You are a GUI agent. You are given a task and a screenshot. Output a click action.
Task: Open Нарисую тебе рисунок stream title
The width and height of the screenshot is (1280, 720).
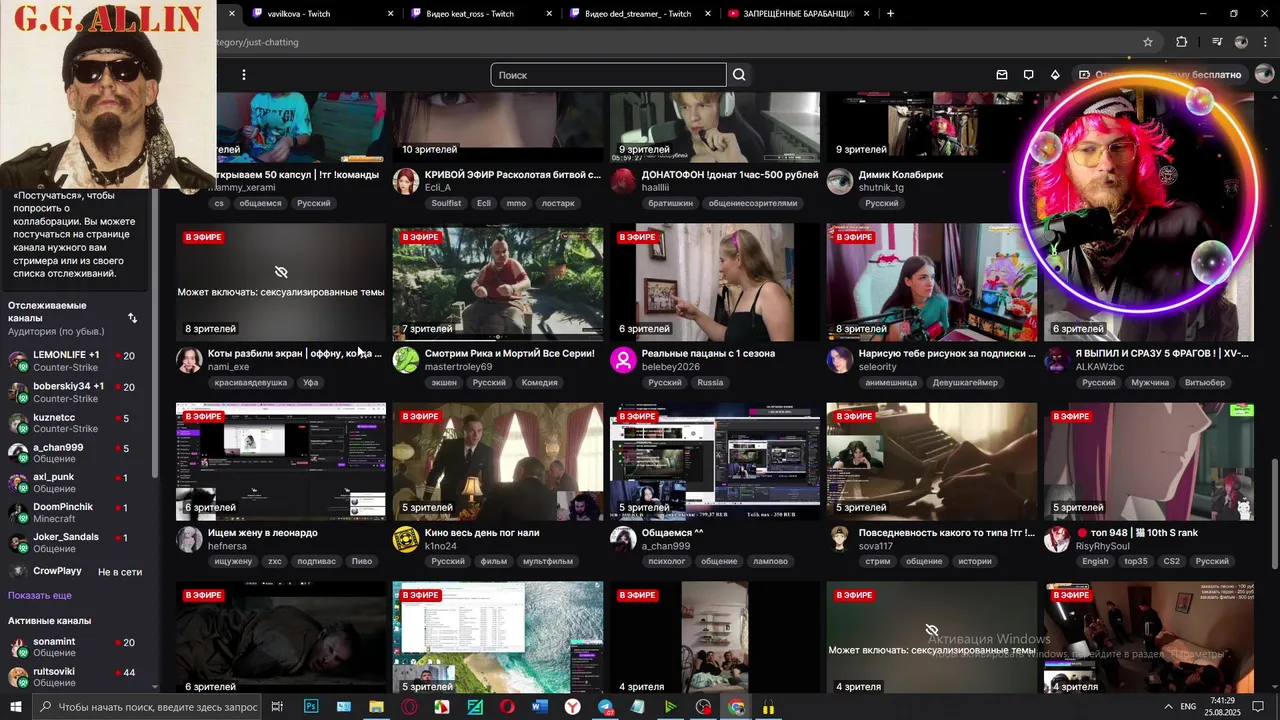click(947, 353)
